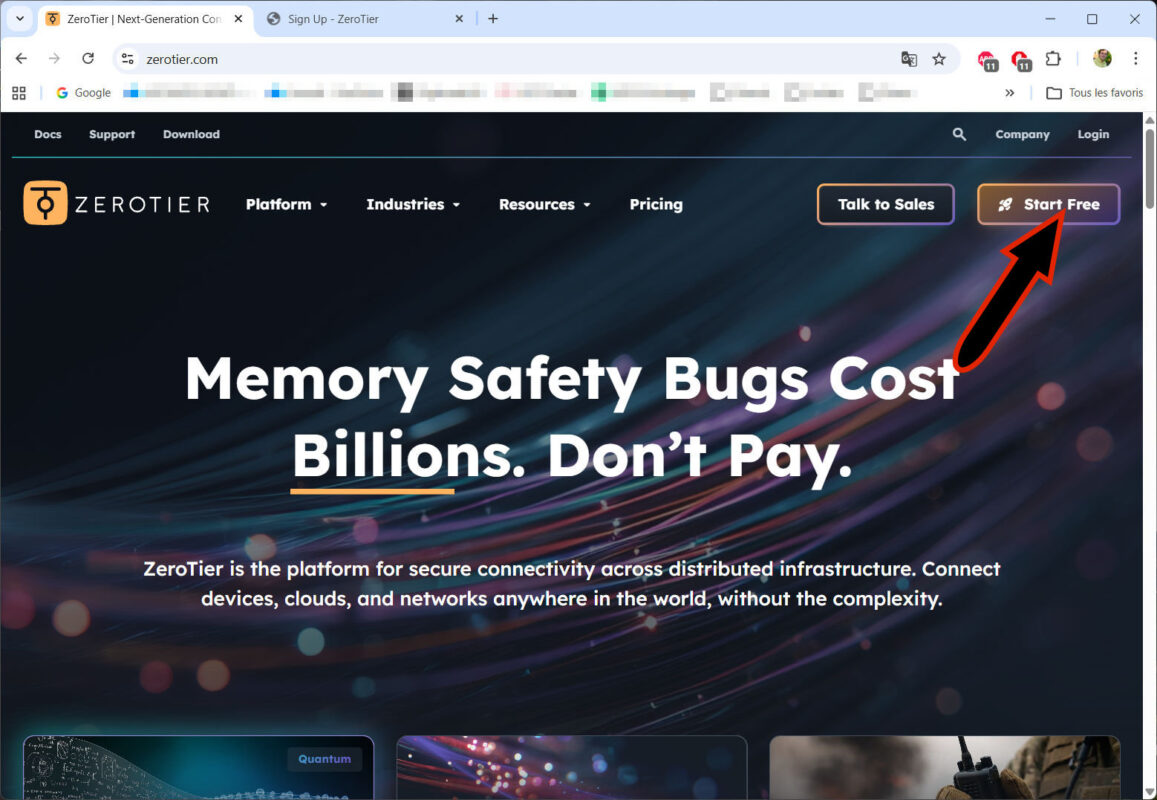The width and height of the screenshot is (1157, 800).
Task: Open a new browser tab
Action: pyautogui.click(x=493, y=18)
